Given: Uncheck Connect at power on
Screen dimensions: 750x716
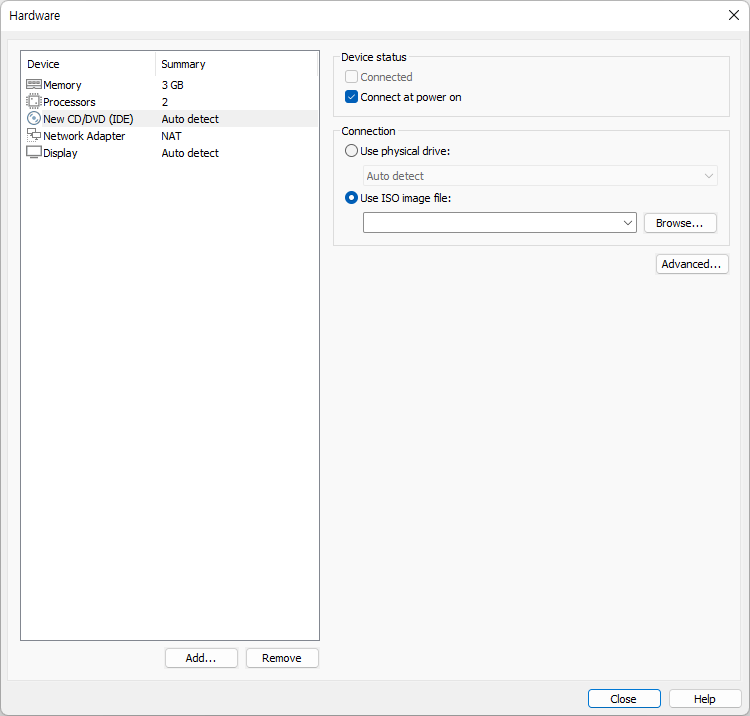Looking at the screenshot, I should (x=352, y=97).
